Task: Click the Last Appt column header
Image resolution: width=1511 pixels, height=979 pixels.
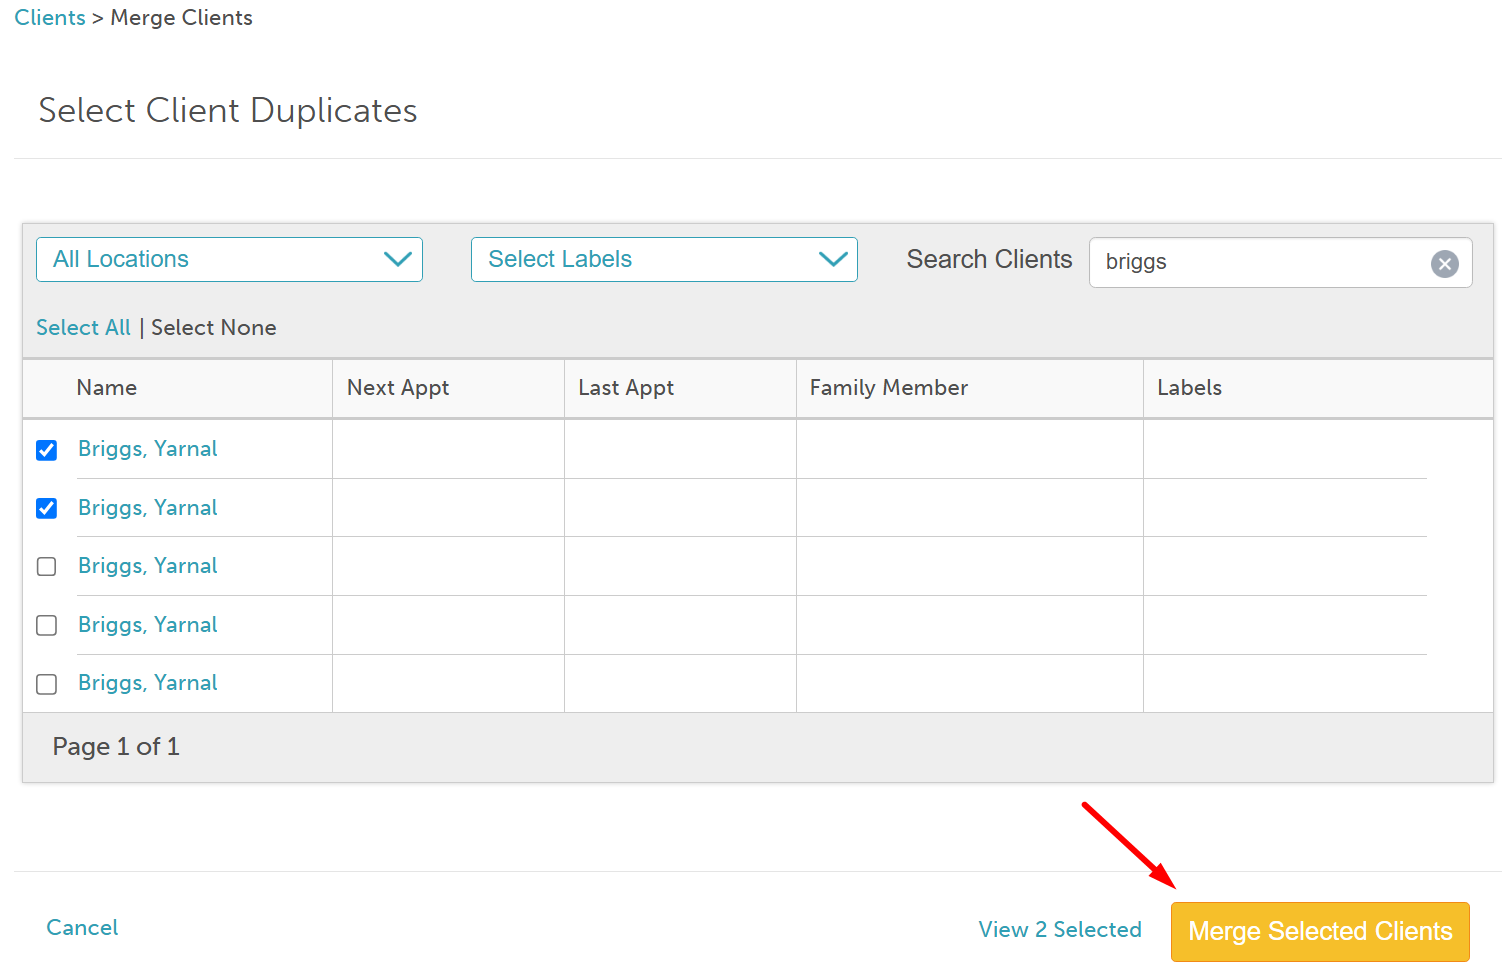Action: (626, 388)
